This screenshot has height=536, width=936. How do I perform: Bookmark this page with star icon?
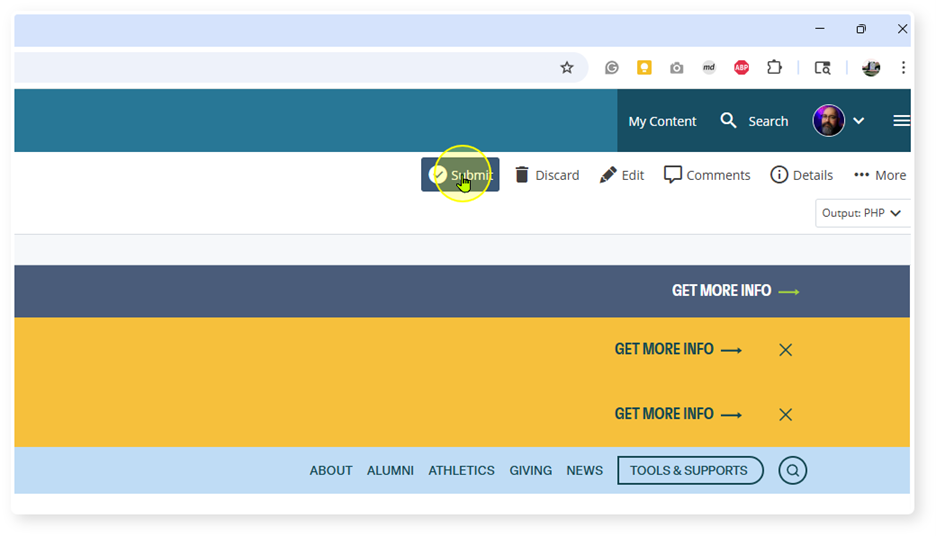(x=567, y=68)
